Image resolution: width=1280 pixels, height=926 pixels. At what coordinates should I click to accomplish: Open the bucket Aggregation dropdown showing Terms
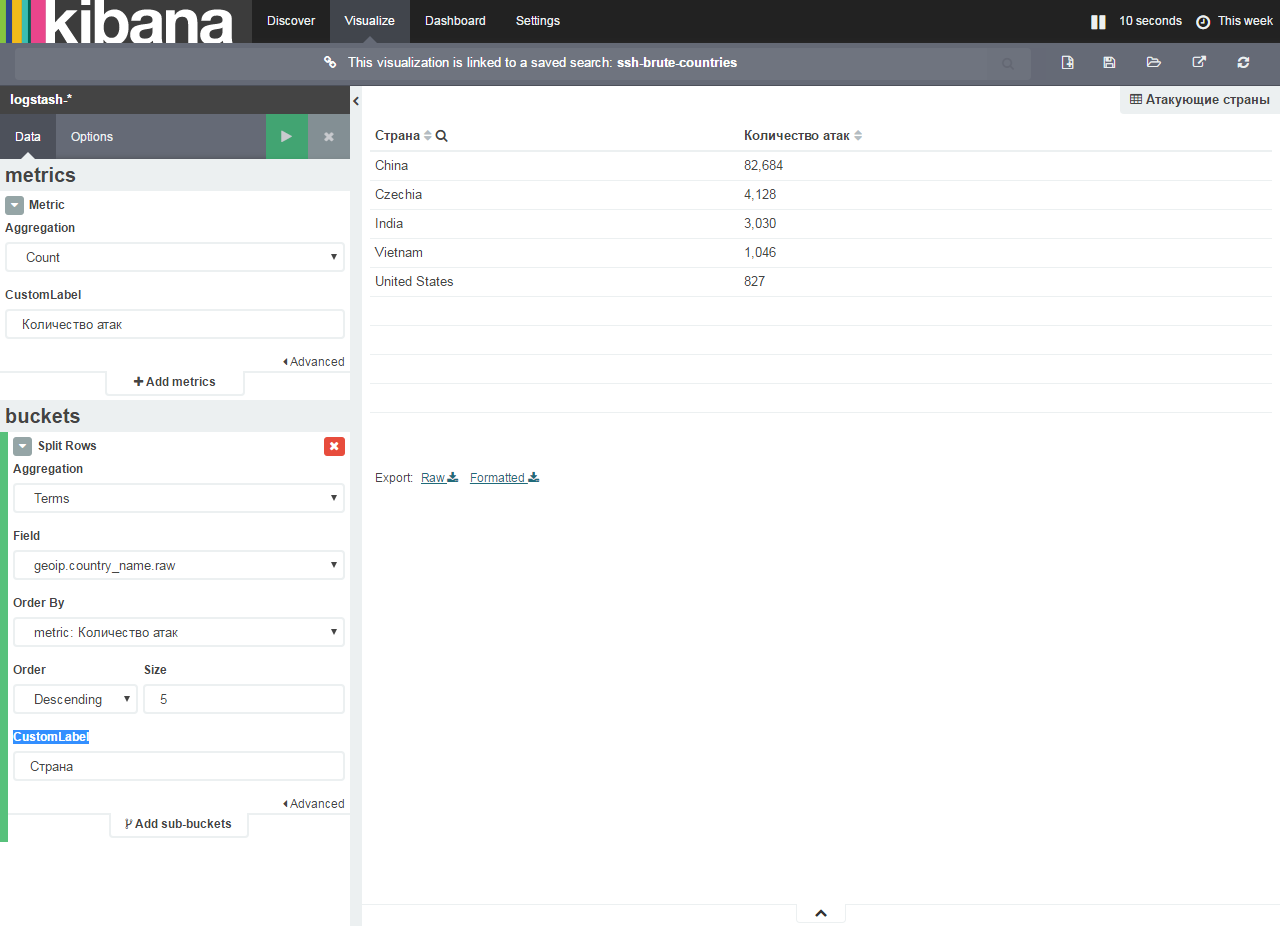coord(179,498)
